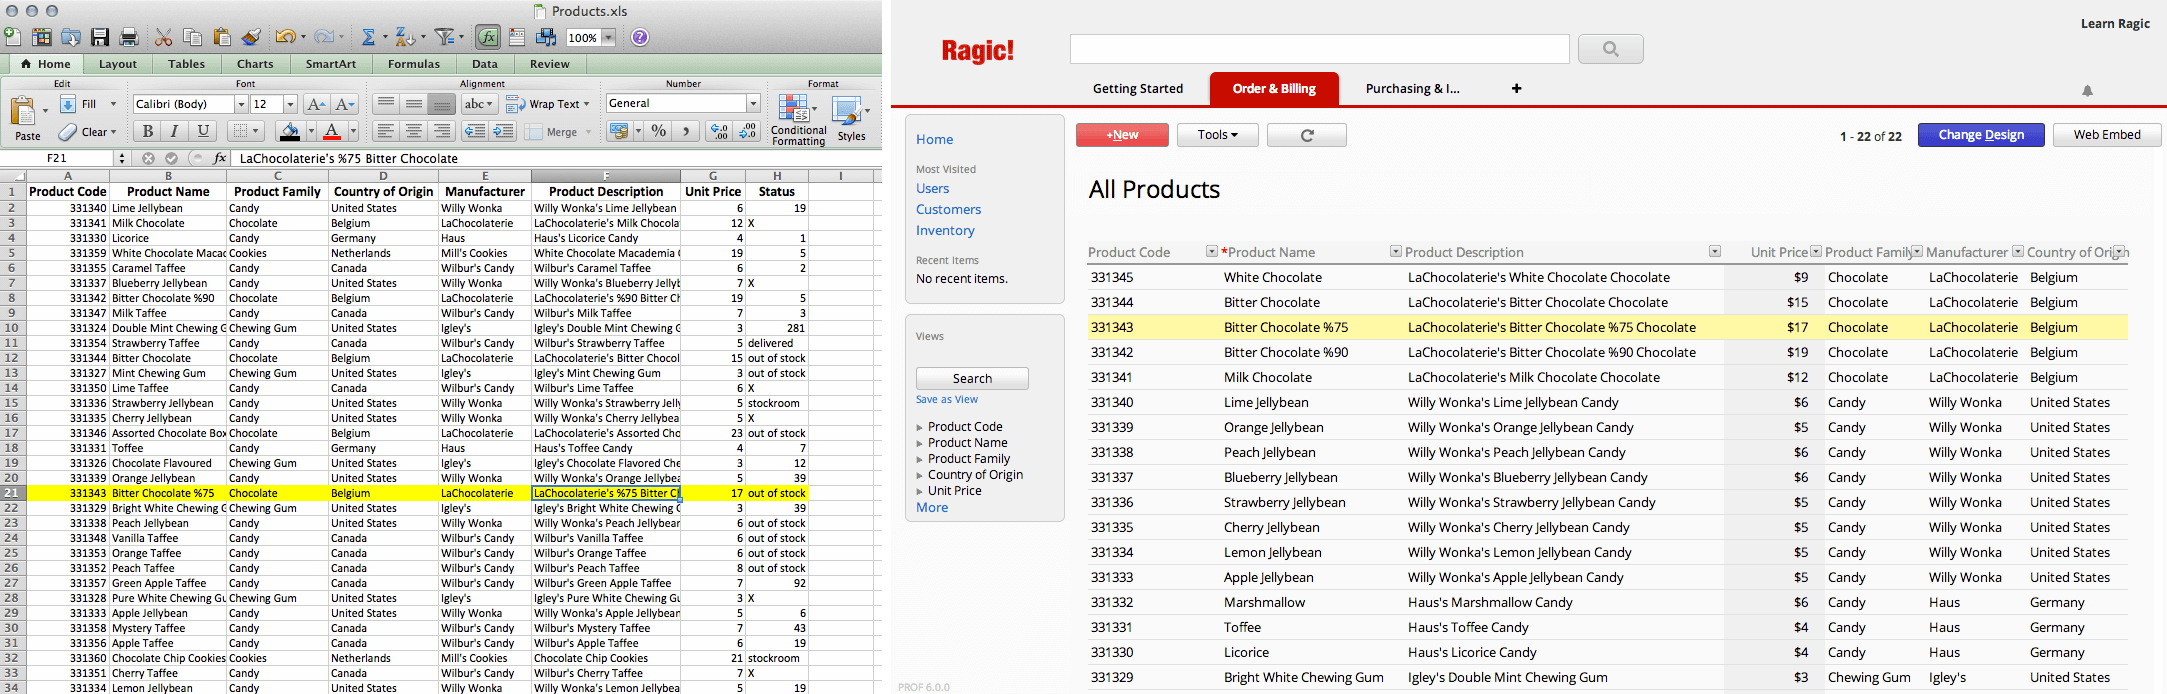
Task: Click the Filter funnel icon
Action: click(444, 37)
